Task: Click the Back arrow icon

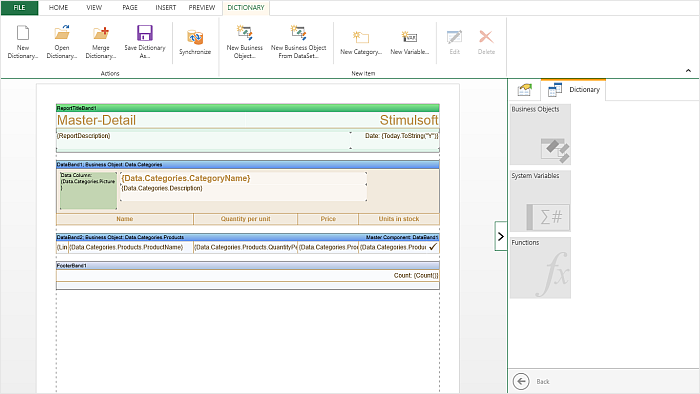Action: (x=521, y=382)
